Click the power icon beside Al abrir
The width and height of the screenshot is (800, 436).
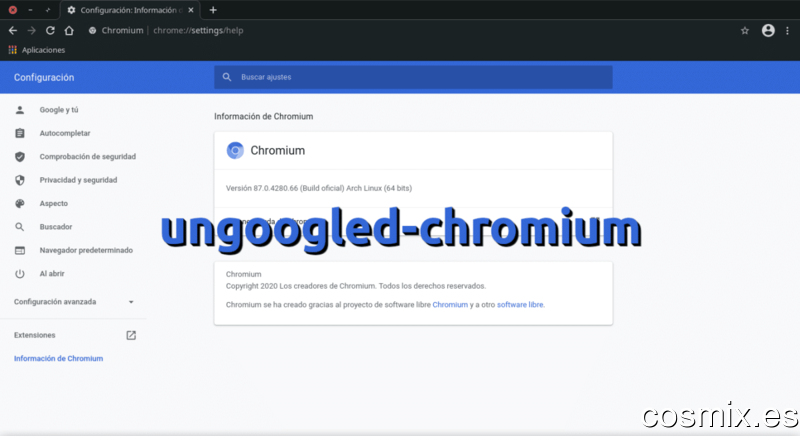tap(20, 274)
